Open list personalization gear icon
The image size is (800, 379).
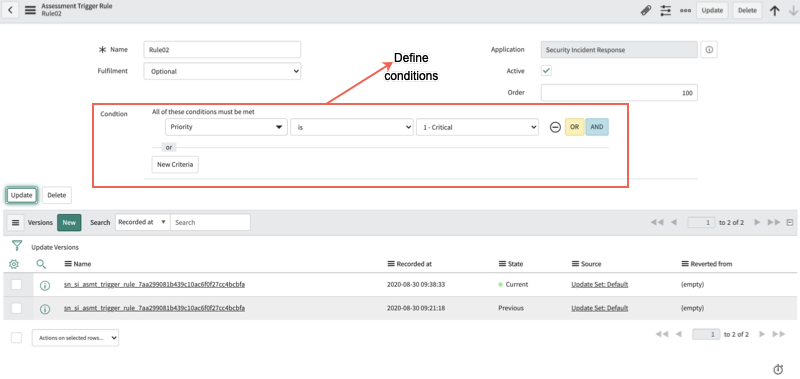tap(14, 264)
